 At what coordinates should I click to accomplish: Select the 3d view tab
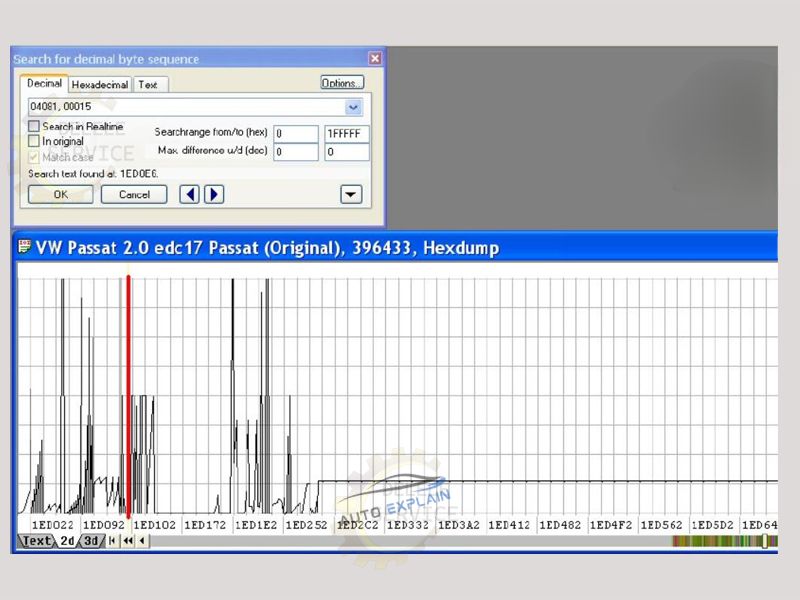pyautogui.click(x=89, y=541)
